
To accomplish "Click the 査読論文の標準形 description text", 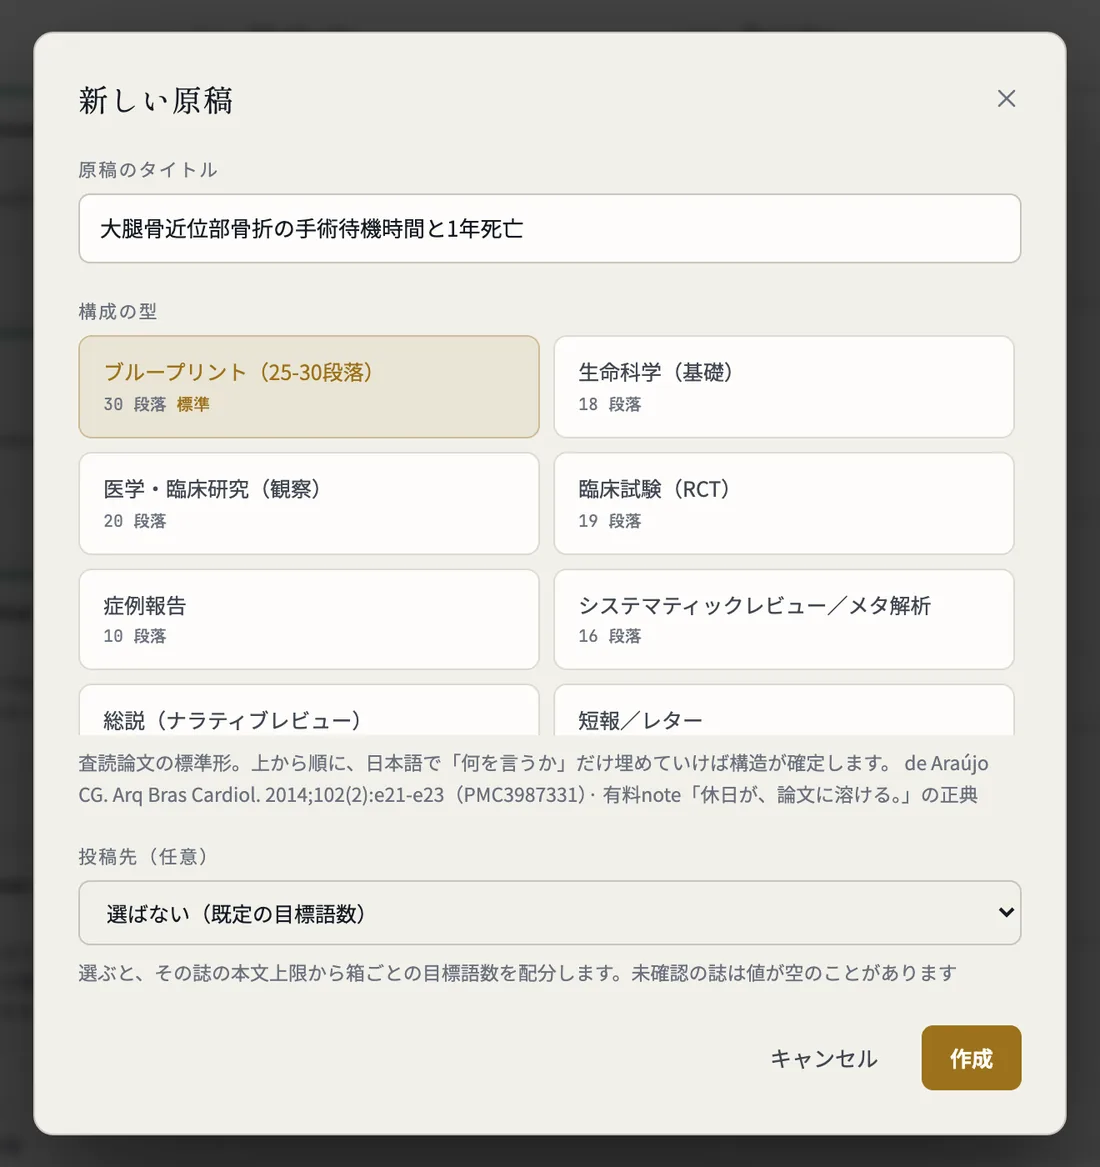I will (533, 778).
